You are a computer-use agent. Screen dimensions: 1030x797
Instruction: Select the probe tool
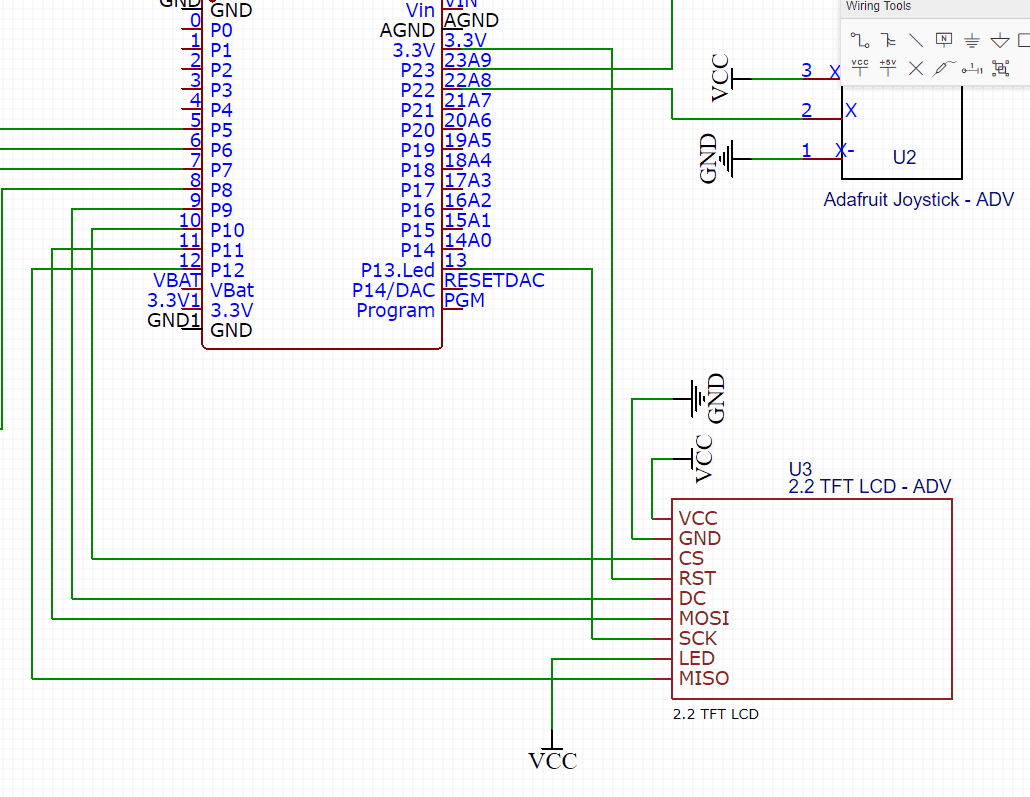coord(943,67)
